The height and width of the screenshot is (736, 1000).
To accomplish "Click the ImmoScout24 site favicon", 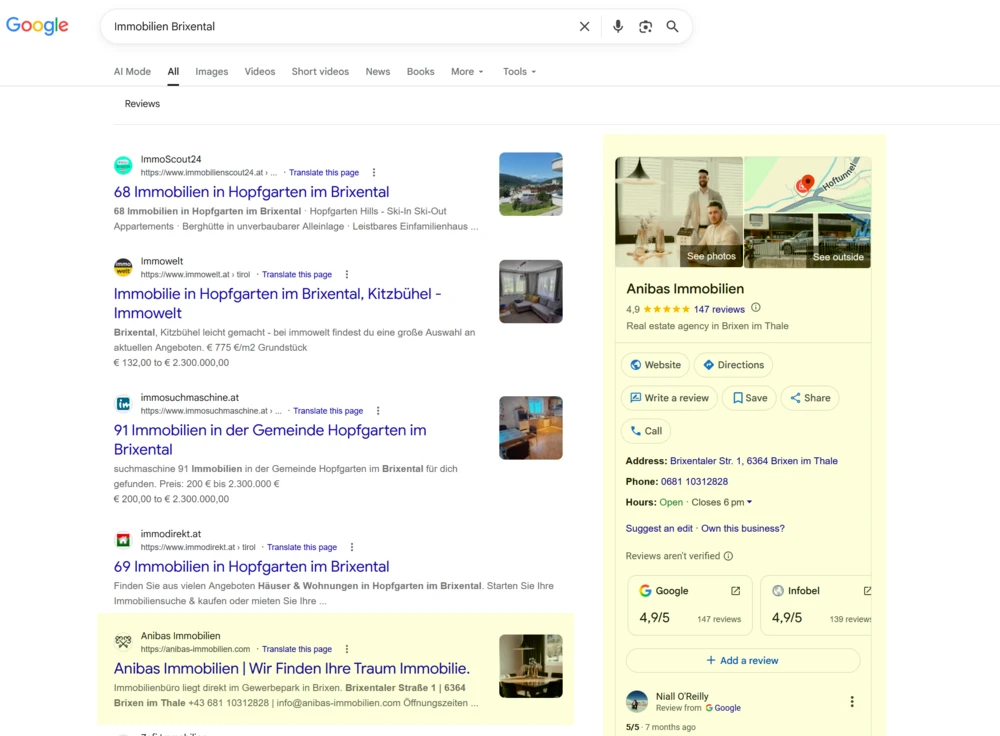I will (x=123, y=165).
